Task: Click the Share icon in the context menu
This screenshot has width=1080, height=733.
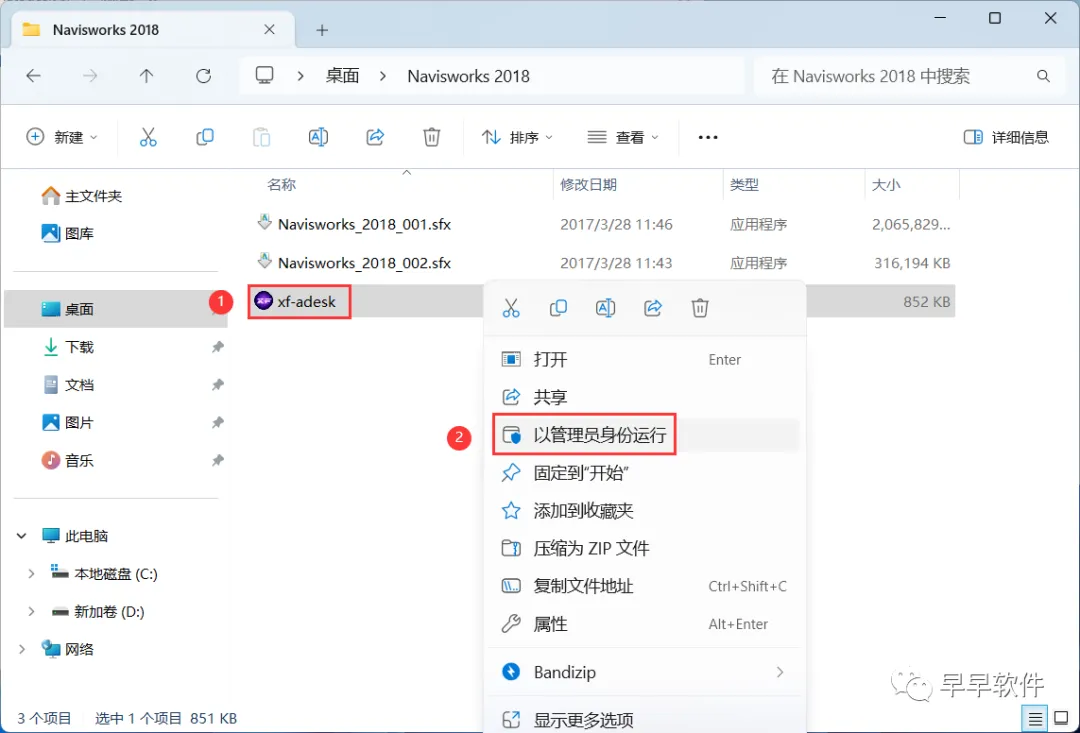Action: pos(653,308)
